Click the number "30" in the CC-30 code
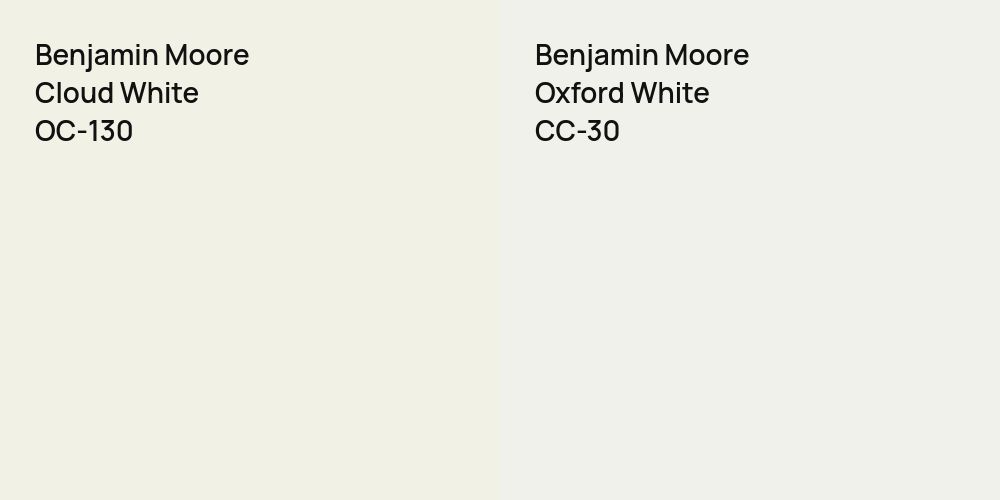Viewport: 1000px width, 500px height. [x=601, y=131]
